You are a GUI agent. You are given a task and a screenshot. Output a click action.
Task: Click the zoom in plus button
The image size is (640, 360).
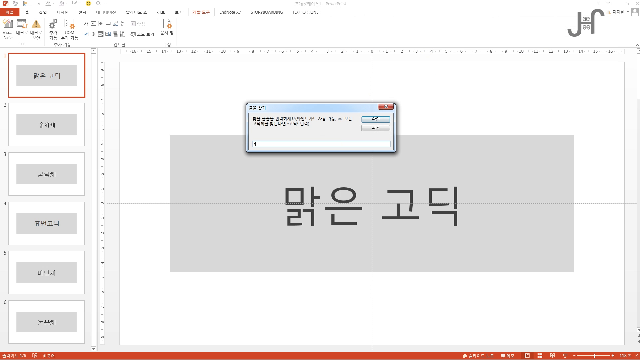coord(613,356)
